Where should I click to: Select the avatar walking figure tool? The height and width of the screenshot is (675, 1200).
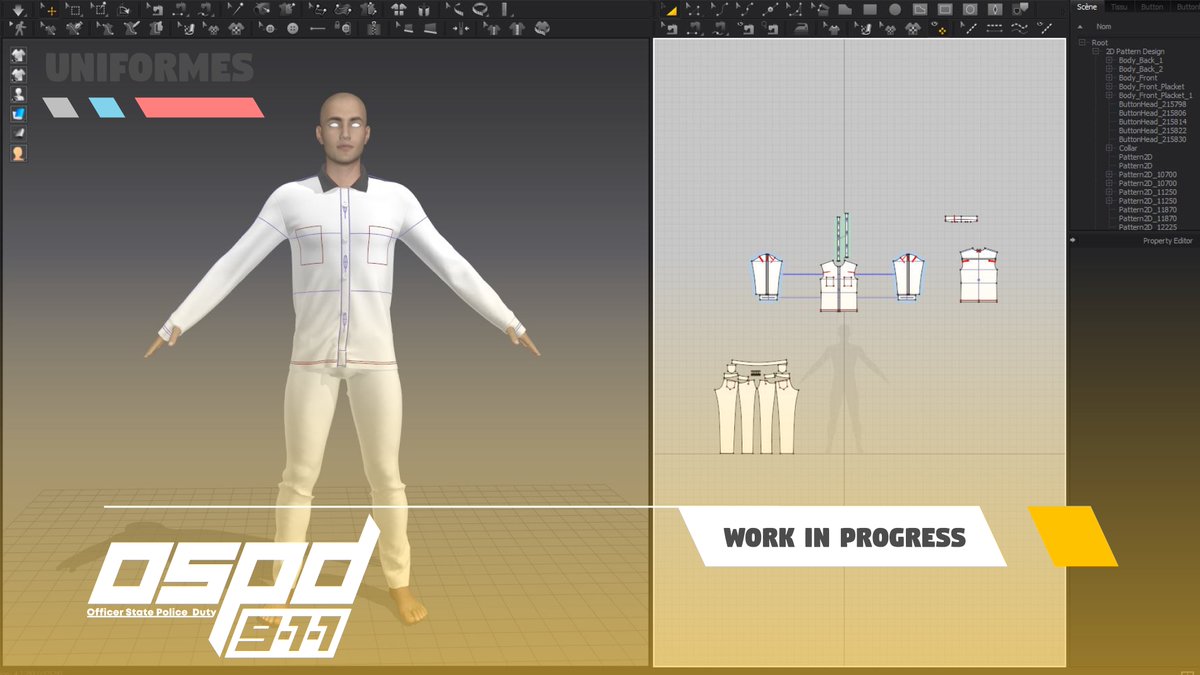pos(20,28)
